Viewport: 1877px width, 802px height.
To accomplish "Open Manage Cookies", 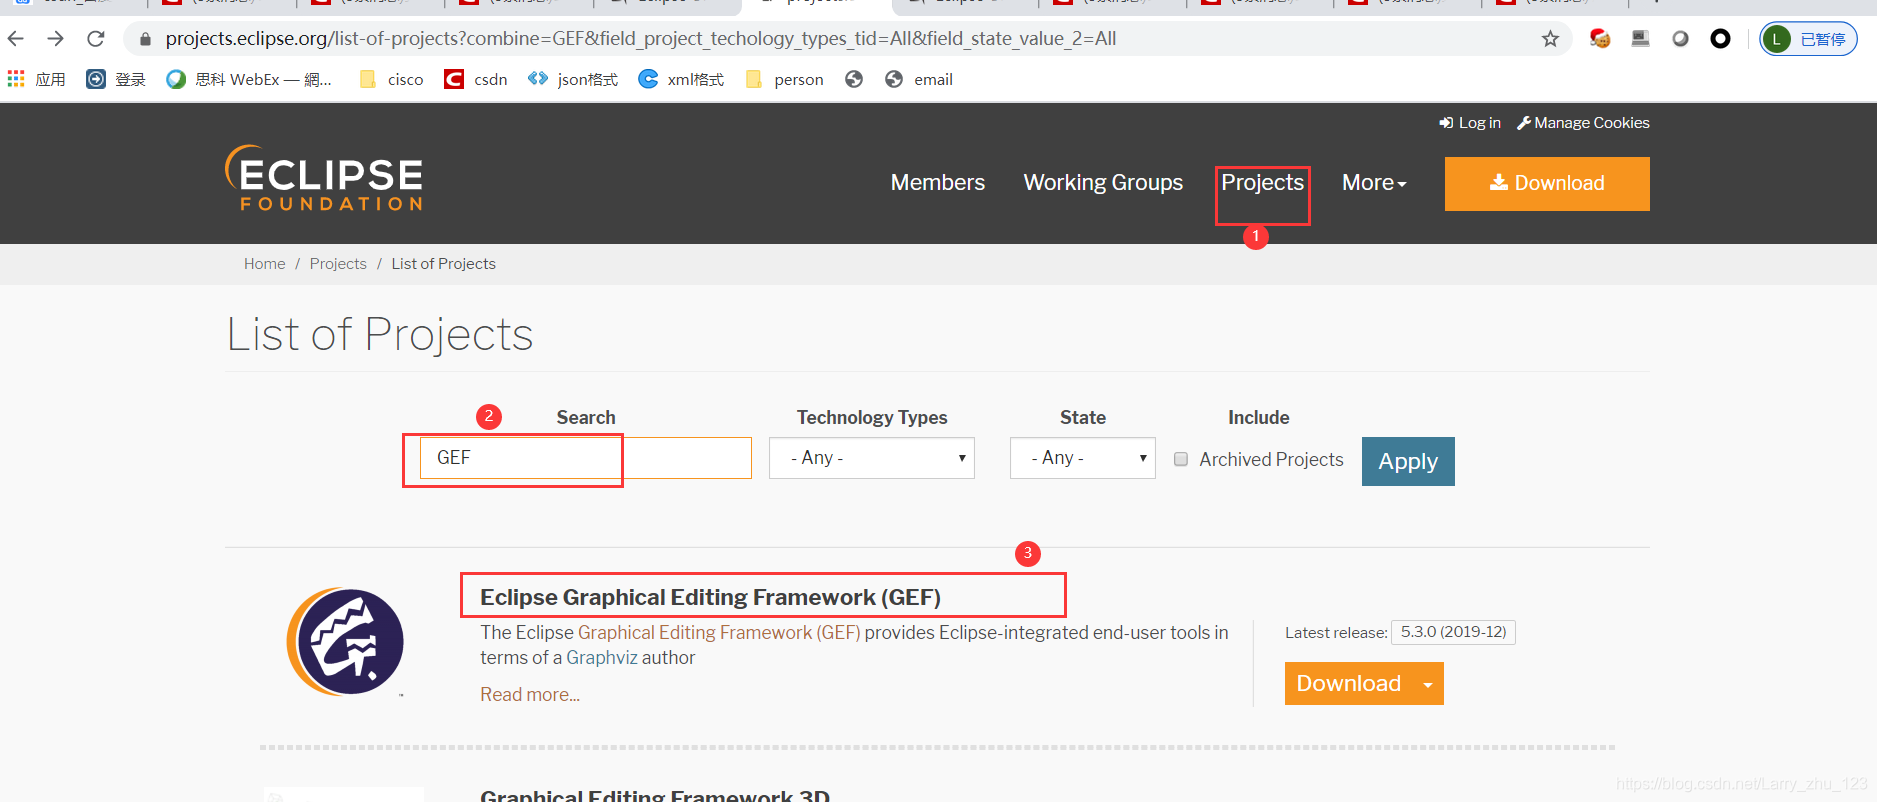I will coord(1583,123).
